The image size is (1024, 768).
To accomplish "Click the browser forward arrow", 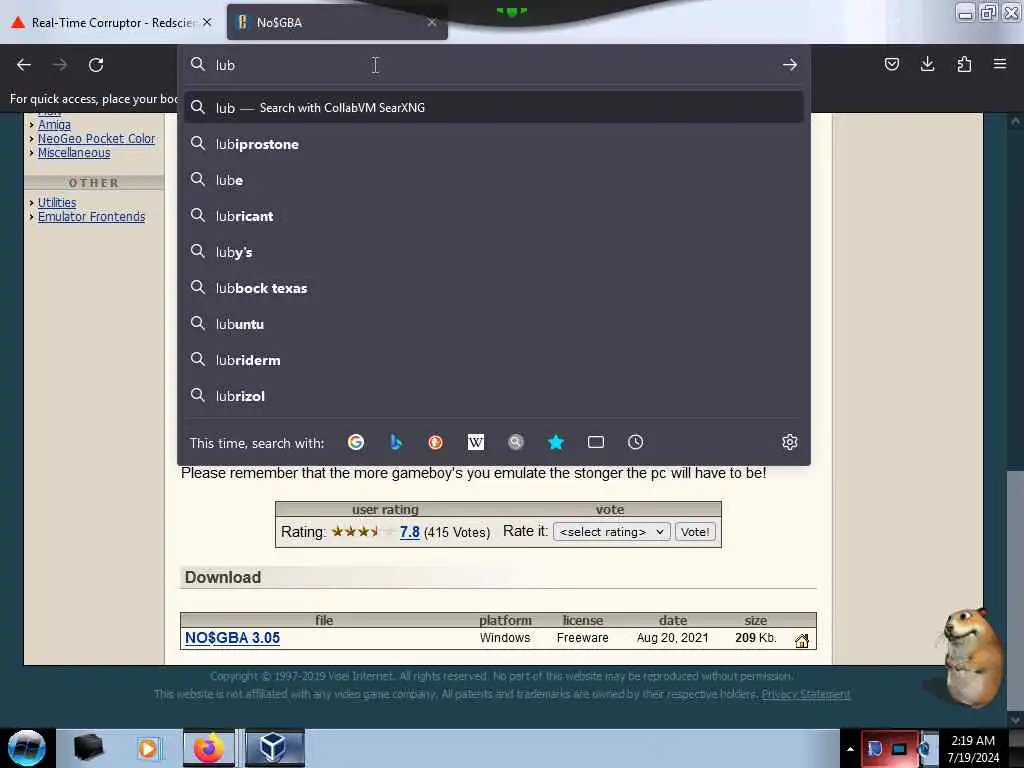I will tap(60, 65).
